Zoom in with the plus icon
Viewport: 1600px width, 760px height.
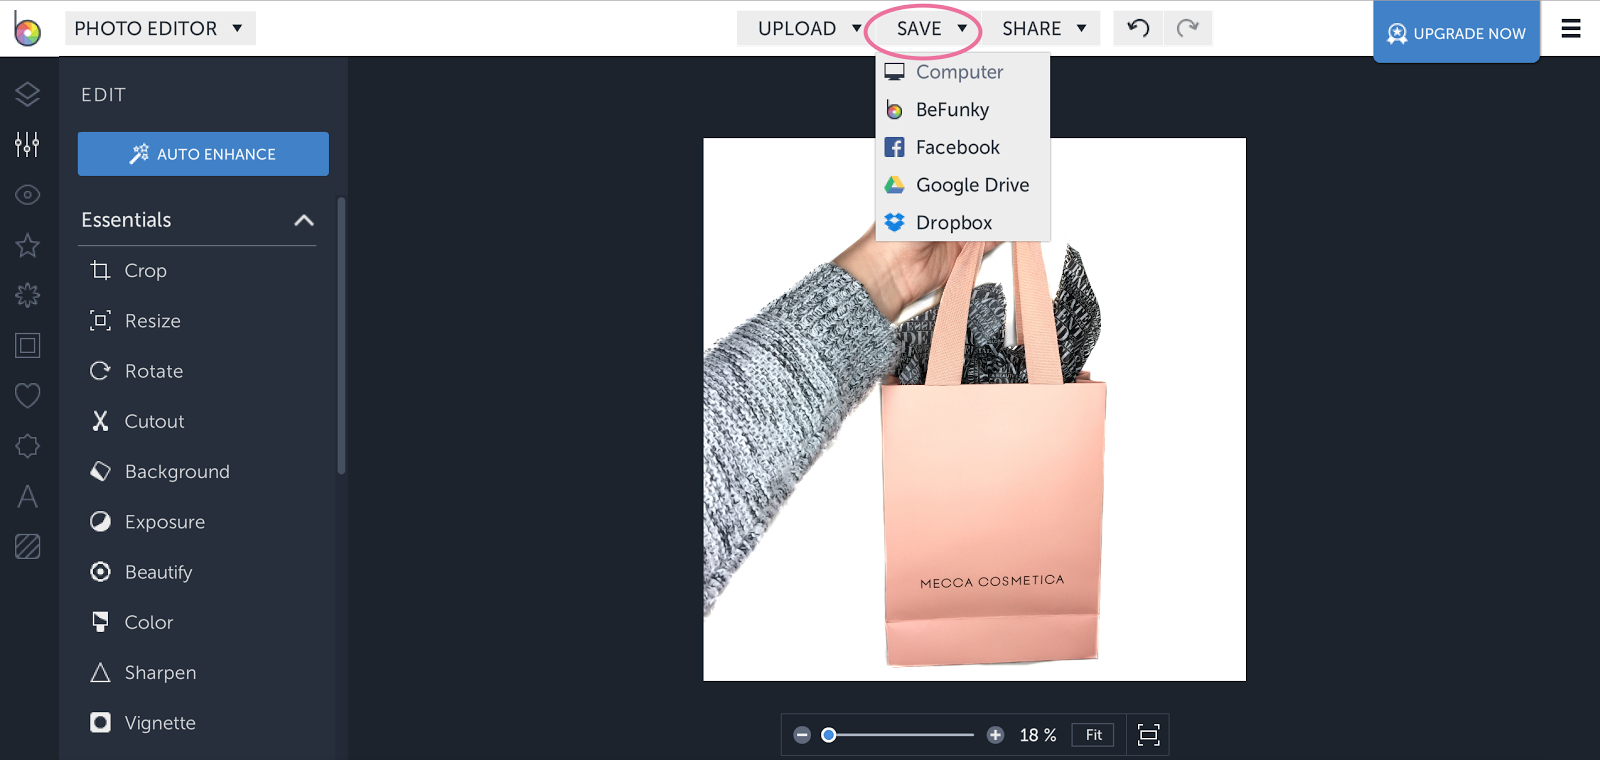pos(995,735)
